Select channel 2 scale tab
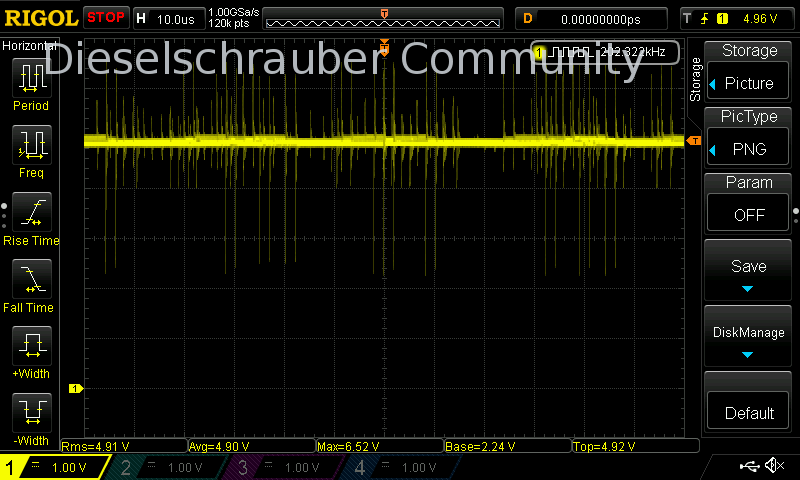This screenshot has width=800, height=480. click(166, 467)
